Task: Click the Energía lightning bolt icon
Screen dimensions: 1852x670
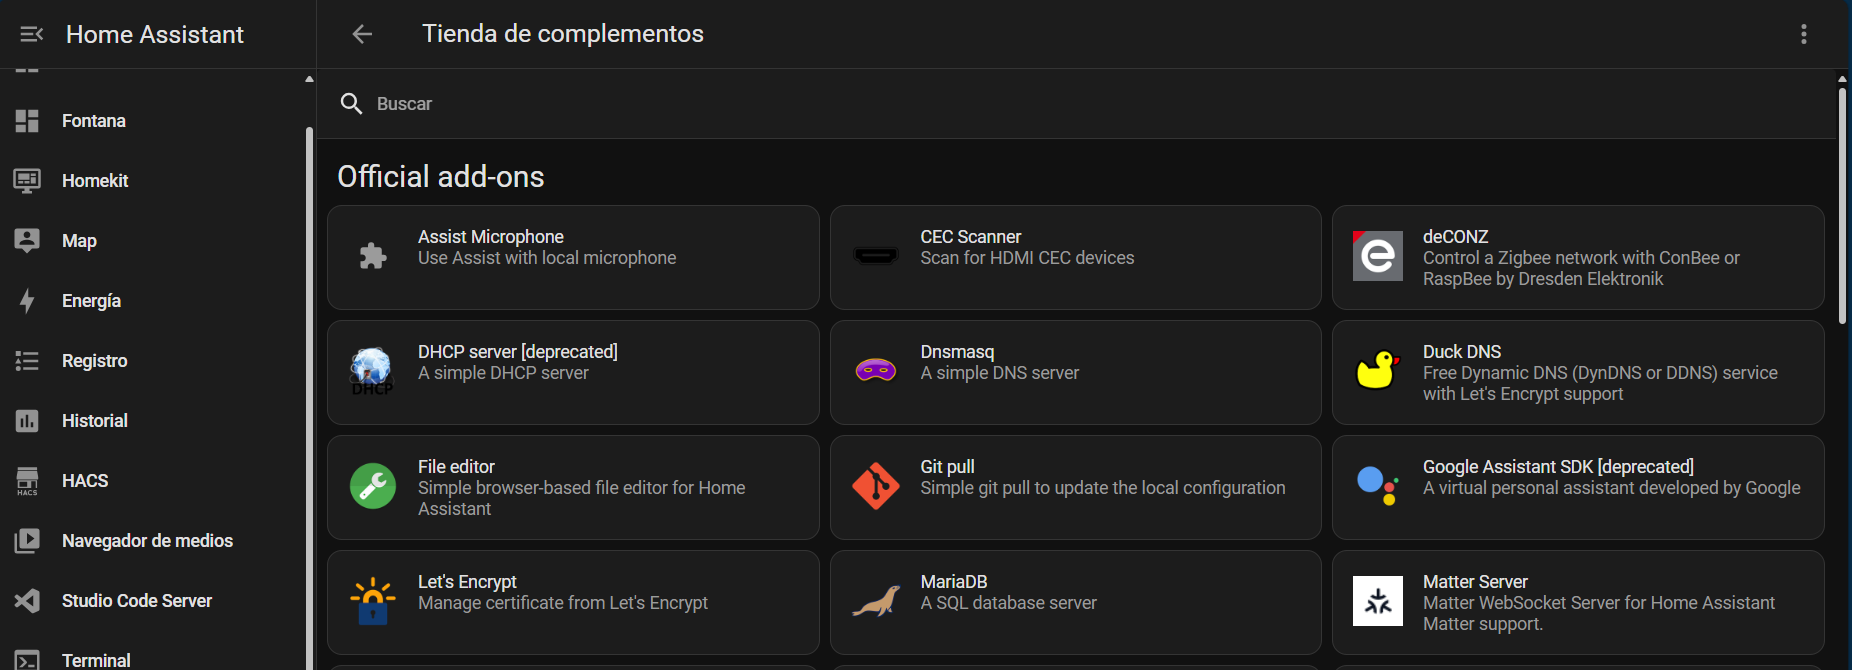Action: (x=27, y=301)
